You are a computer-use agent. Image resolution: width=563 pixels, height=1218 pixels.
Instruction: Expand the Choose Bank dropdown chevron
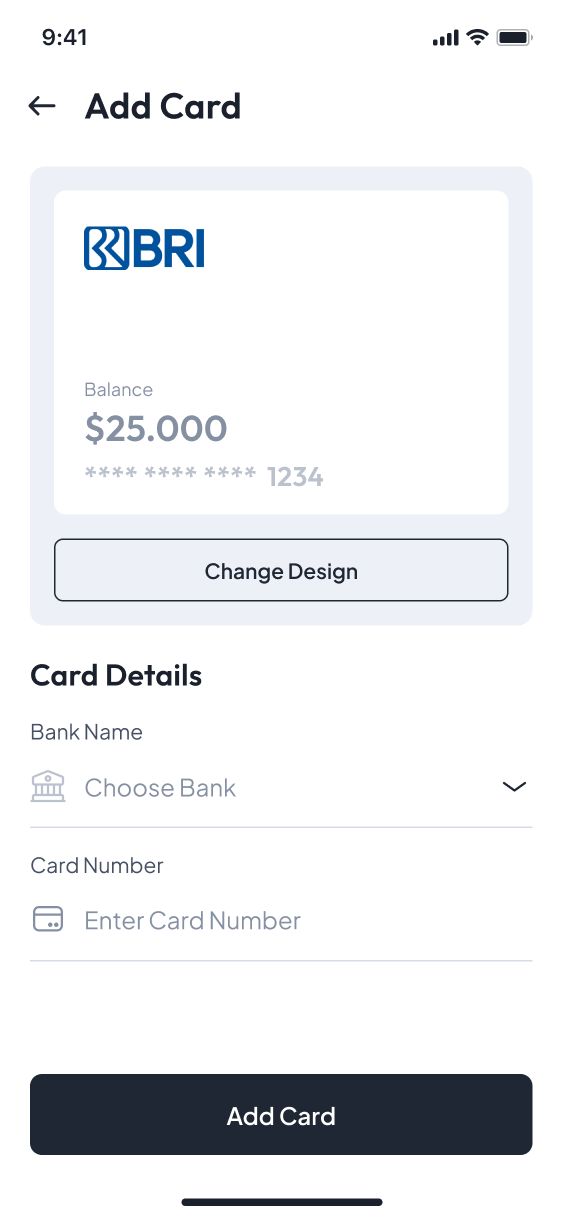point(513,787)
